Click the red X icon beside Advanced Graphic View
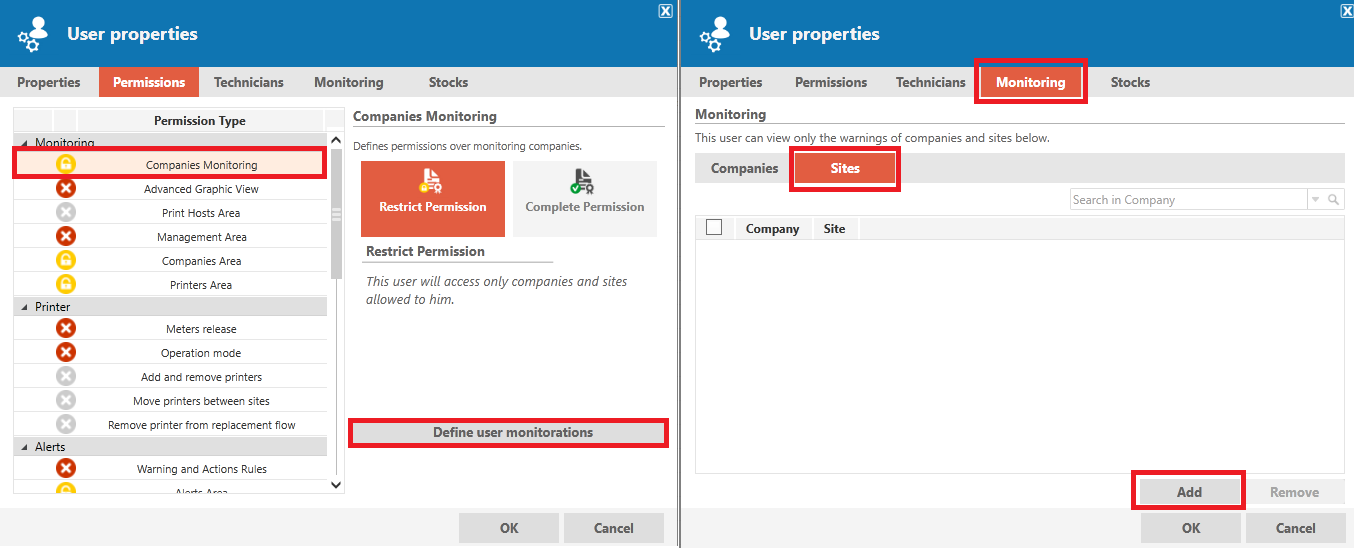 click(66, 188)
